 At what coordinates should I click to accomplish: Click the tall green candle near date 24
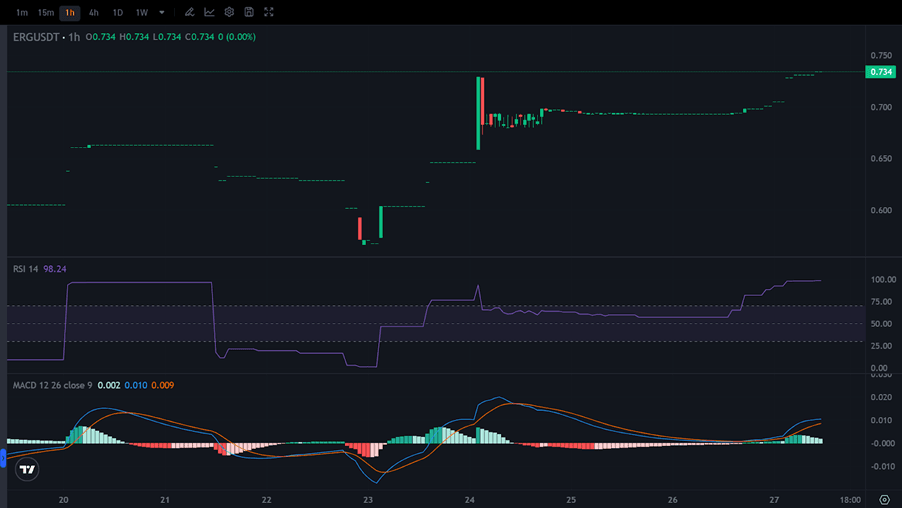click(x=478, y=113)
